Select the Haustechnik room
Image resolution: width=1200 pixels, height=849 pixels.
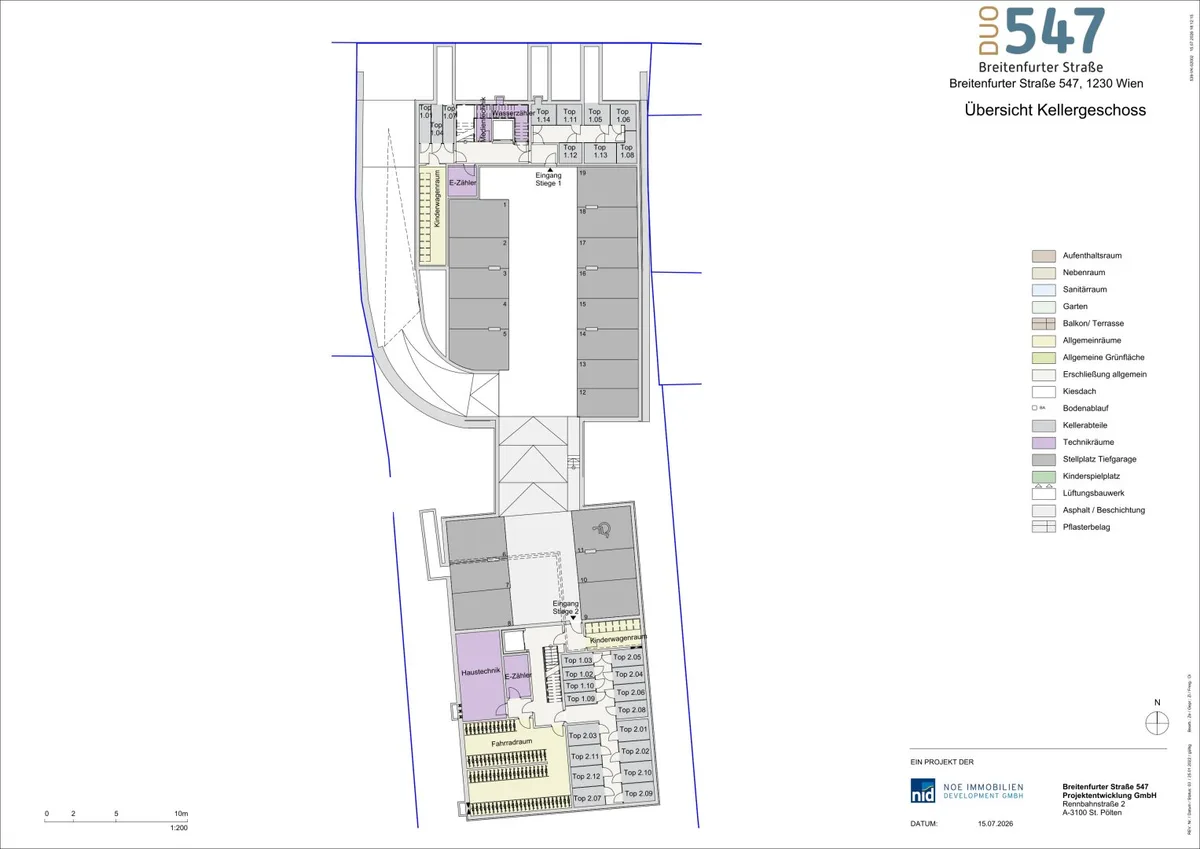(479, 673)
